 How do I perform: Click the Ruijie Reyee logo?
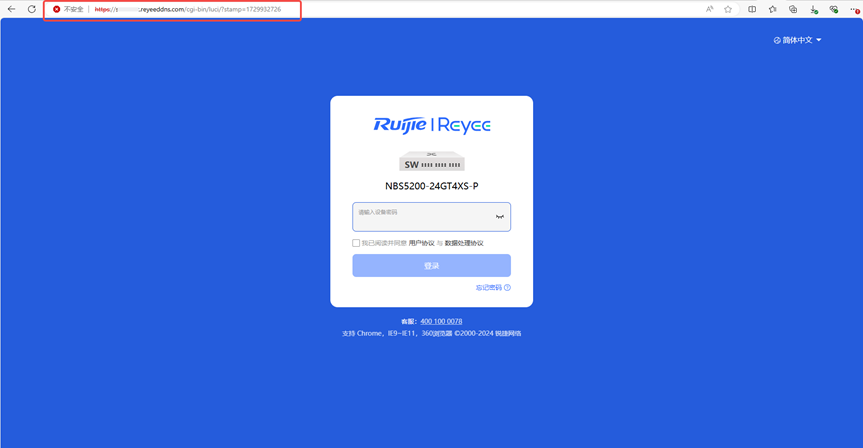click(432, 125)
